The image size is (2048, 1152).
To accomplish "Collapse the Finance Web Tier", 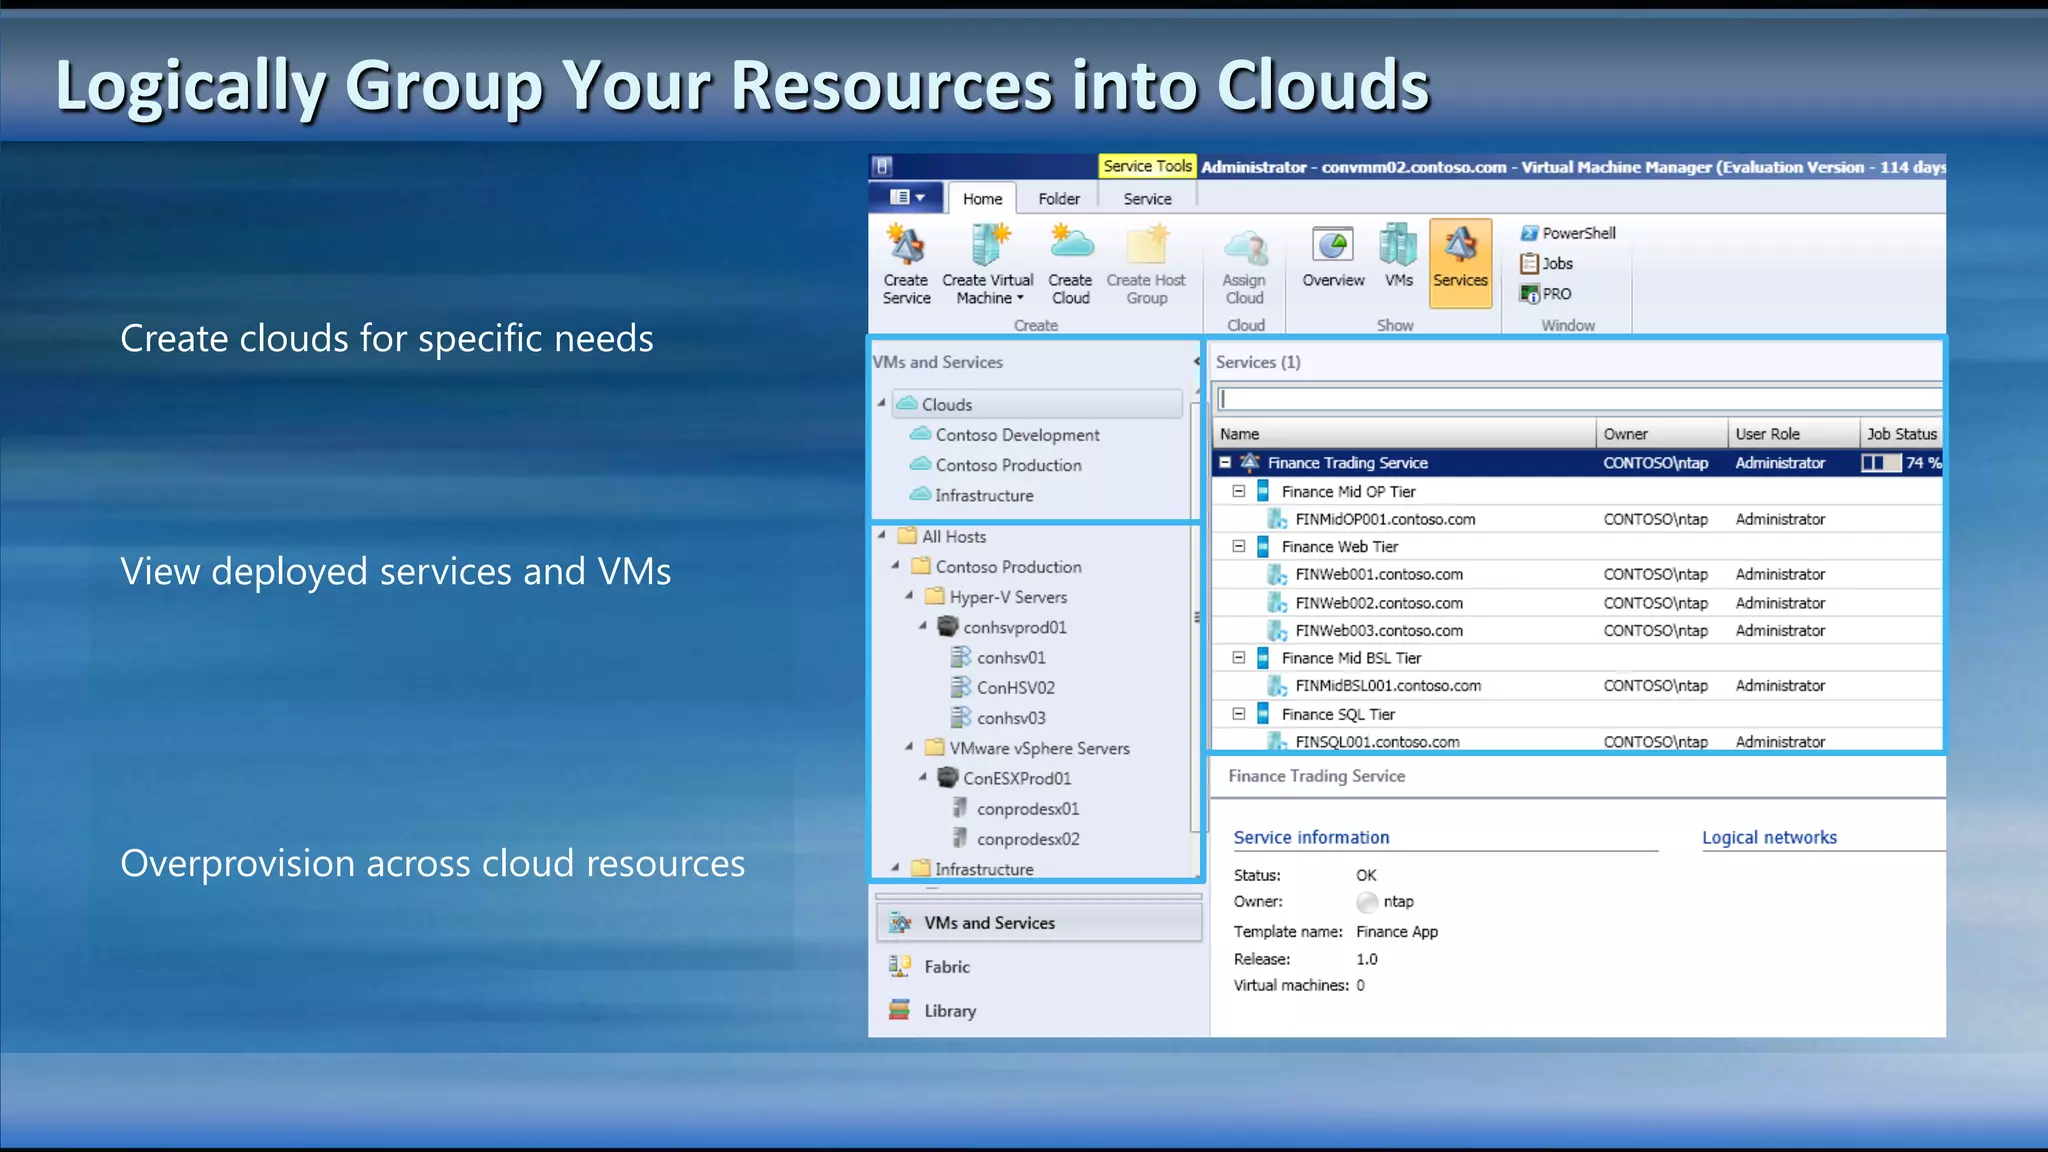I will 1239,546.
